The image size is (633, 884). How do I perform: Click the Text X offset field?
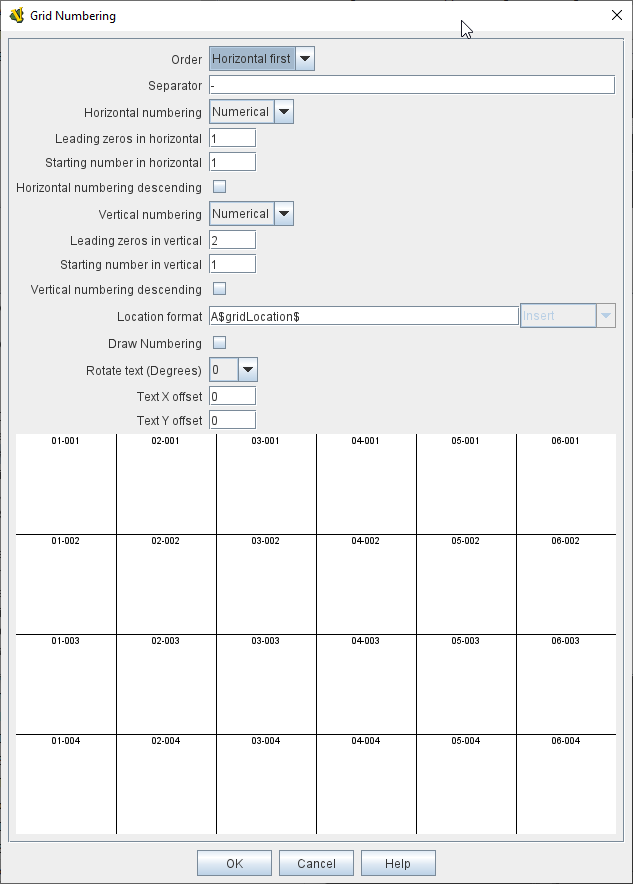tap(232, 397)
